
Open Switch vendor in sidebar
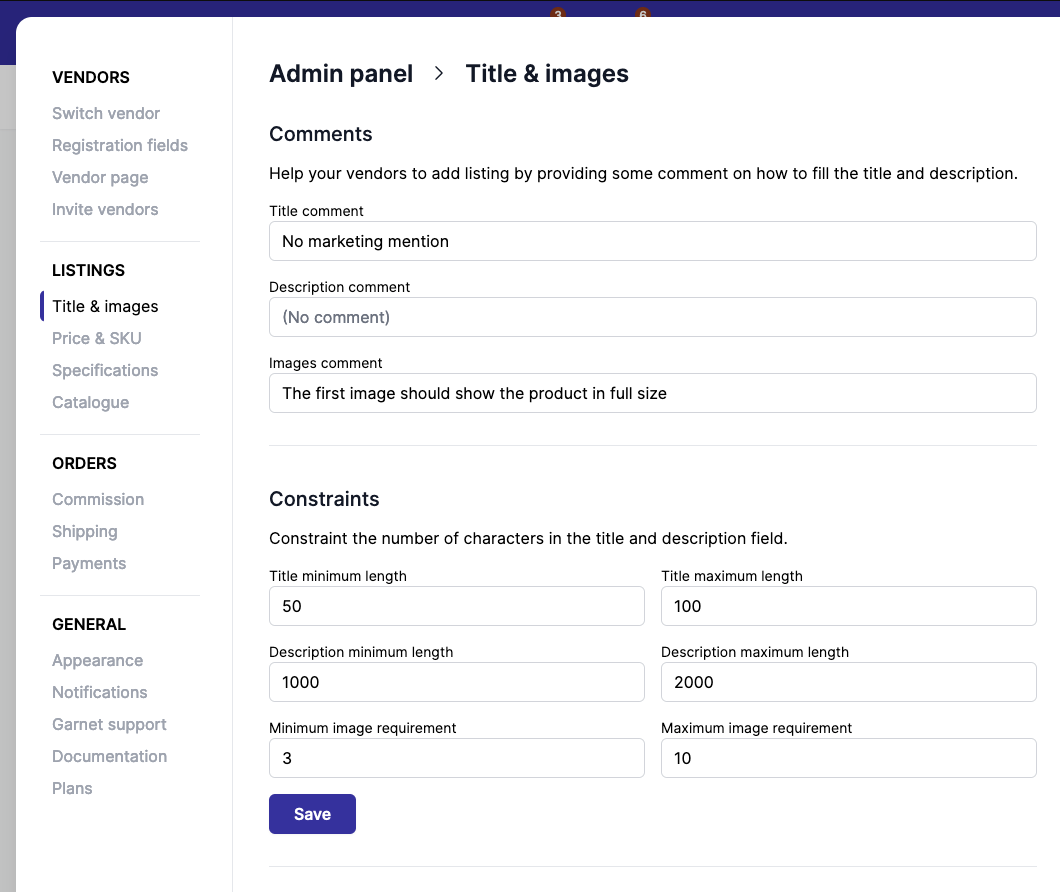point(106,113)
